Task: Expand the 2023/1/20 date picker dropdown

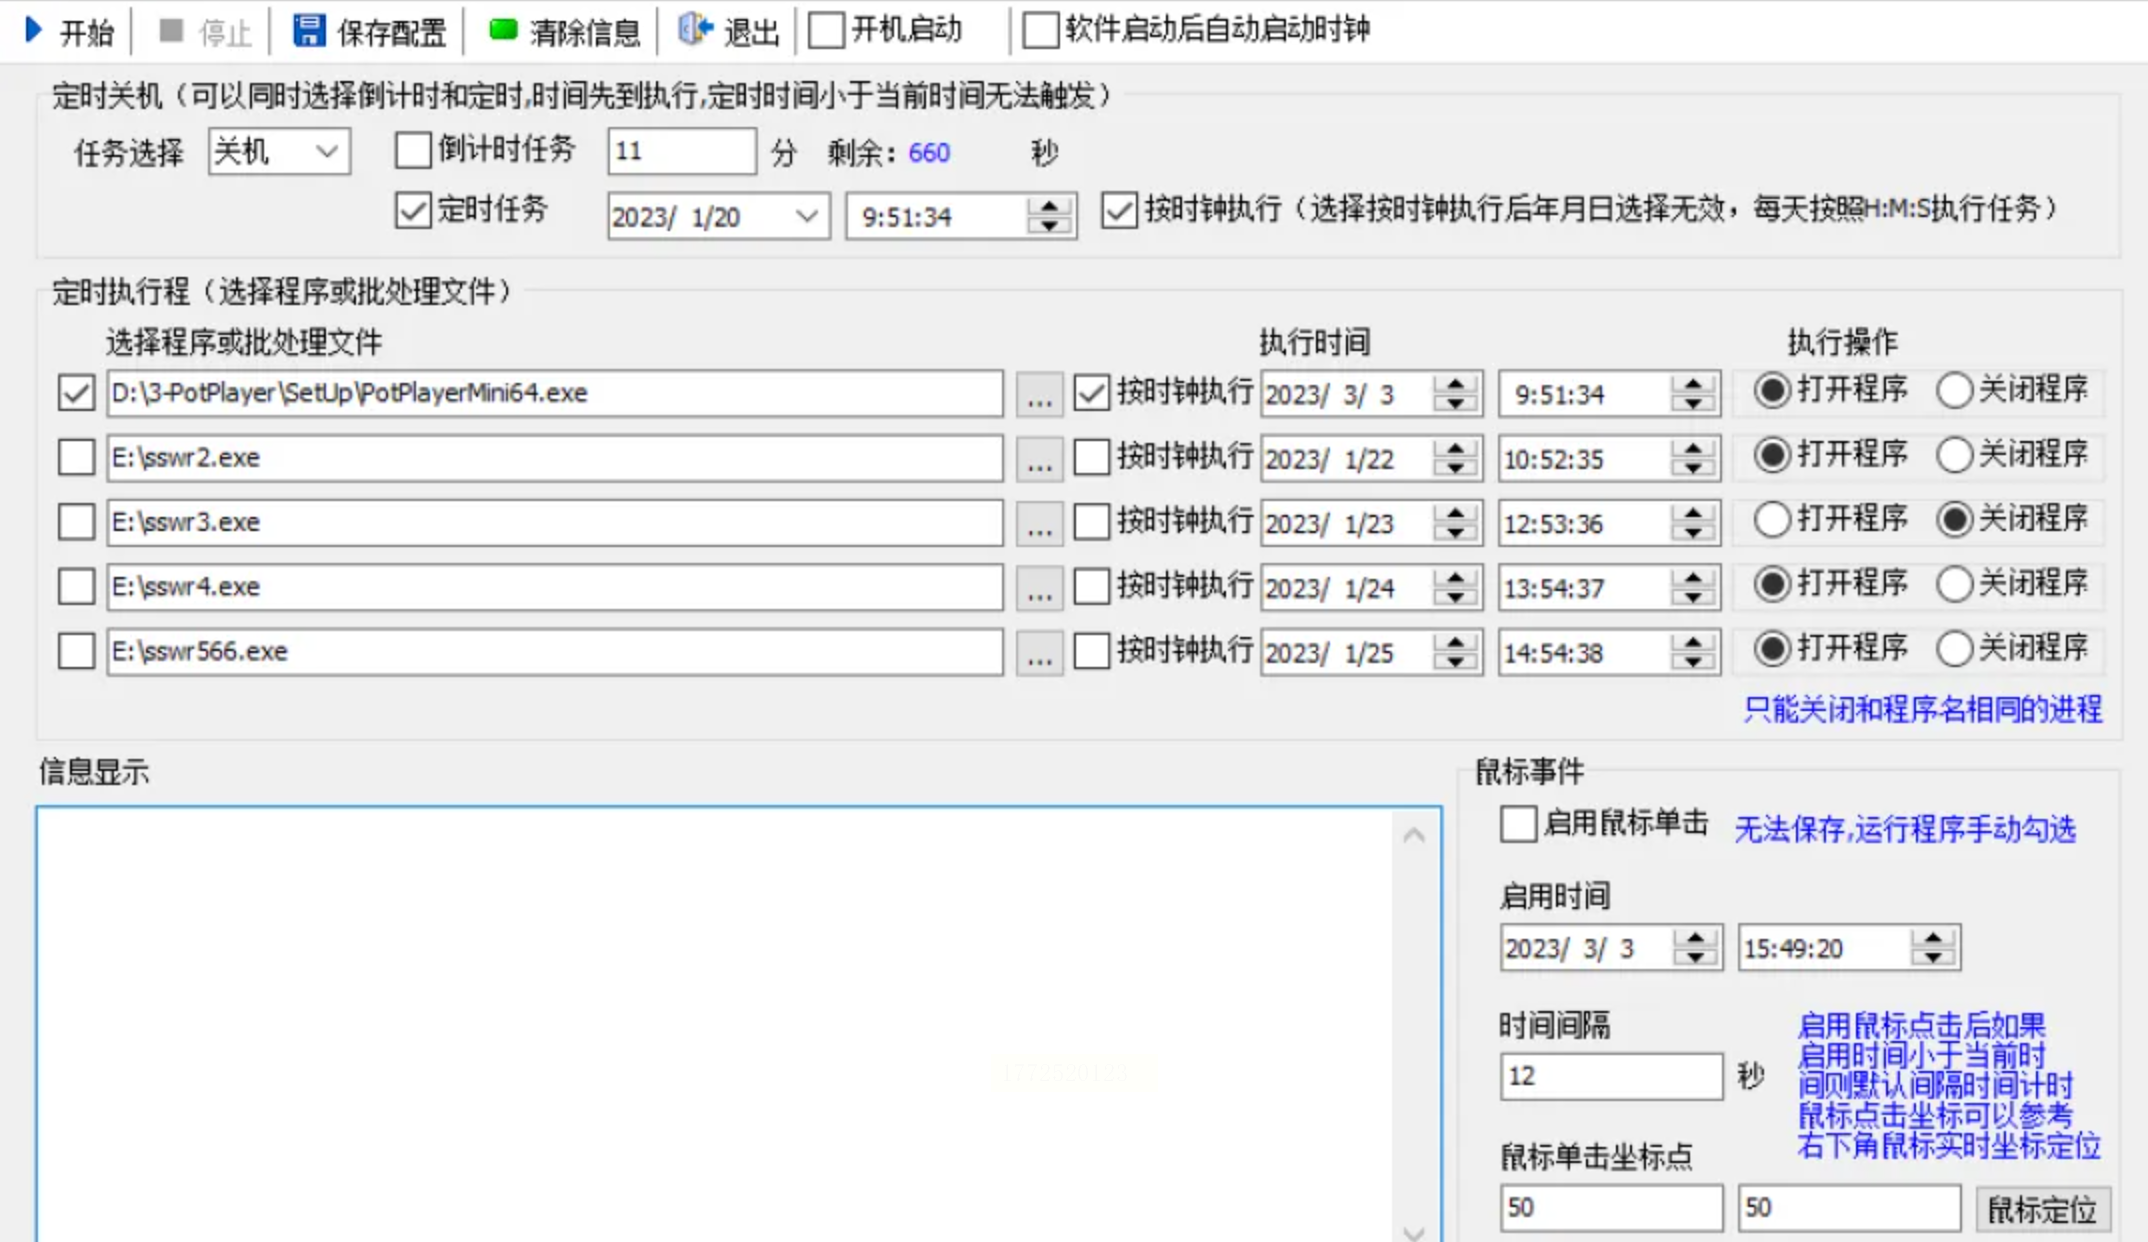Action: pos(807,216)
